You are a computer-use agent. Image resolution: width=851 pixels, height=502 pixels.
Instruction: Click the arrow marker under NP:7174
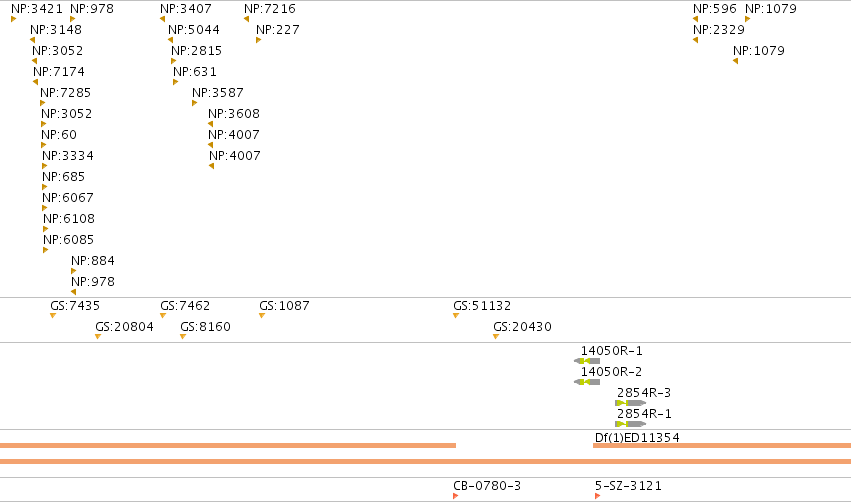[36, 82]
